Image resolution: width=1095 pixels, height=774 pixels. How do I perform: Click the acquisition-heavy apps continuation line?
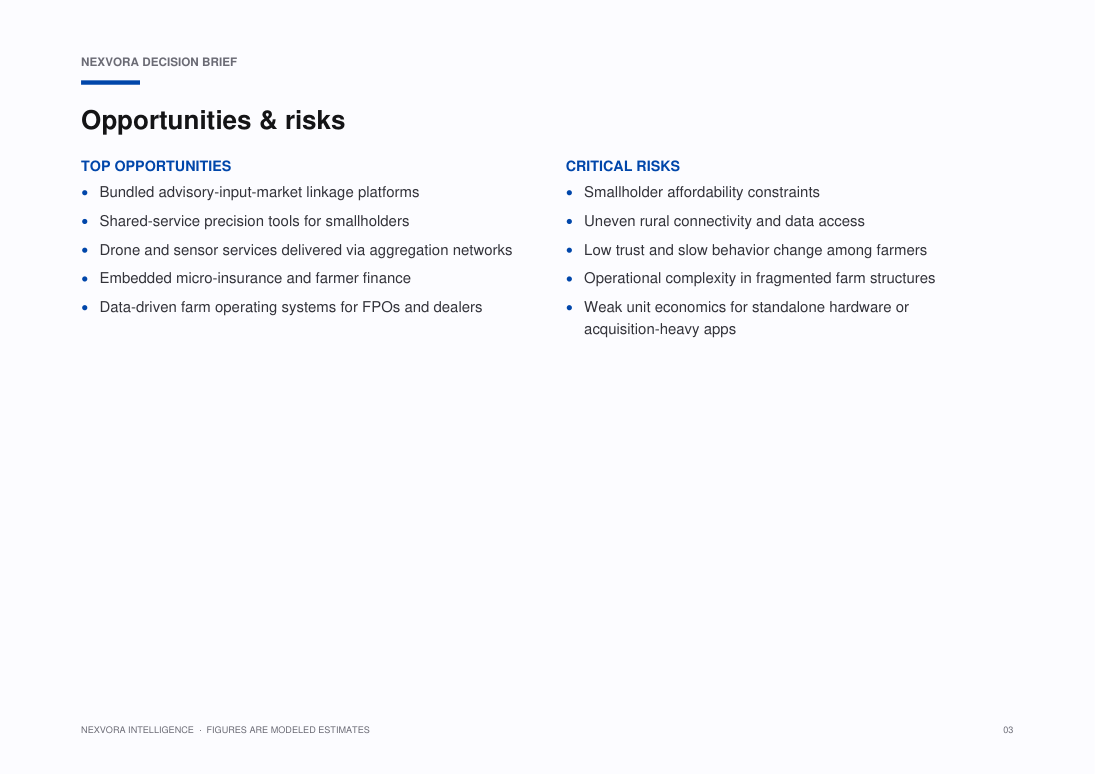pos(660,329)
